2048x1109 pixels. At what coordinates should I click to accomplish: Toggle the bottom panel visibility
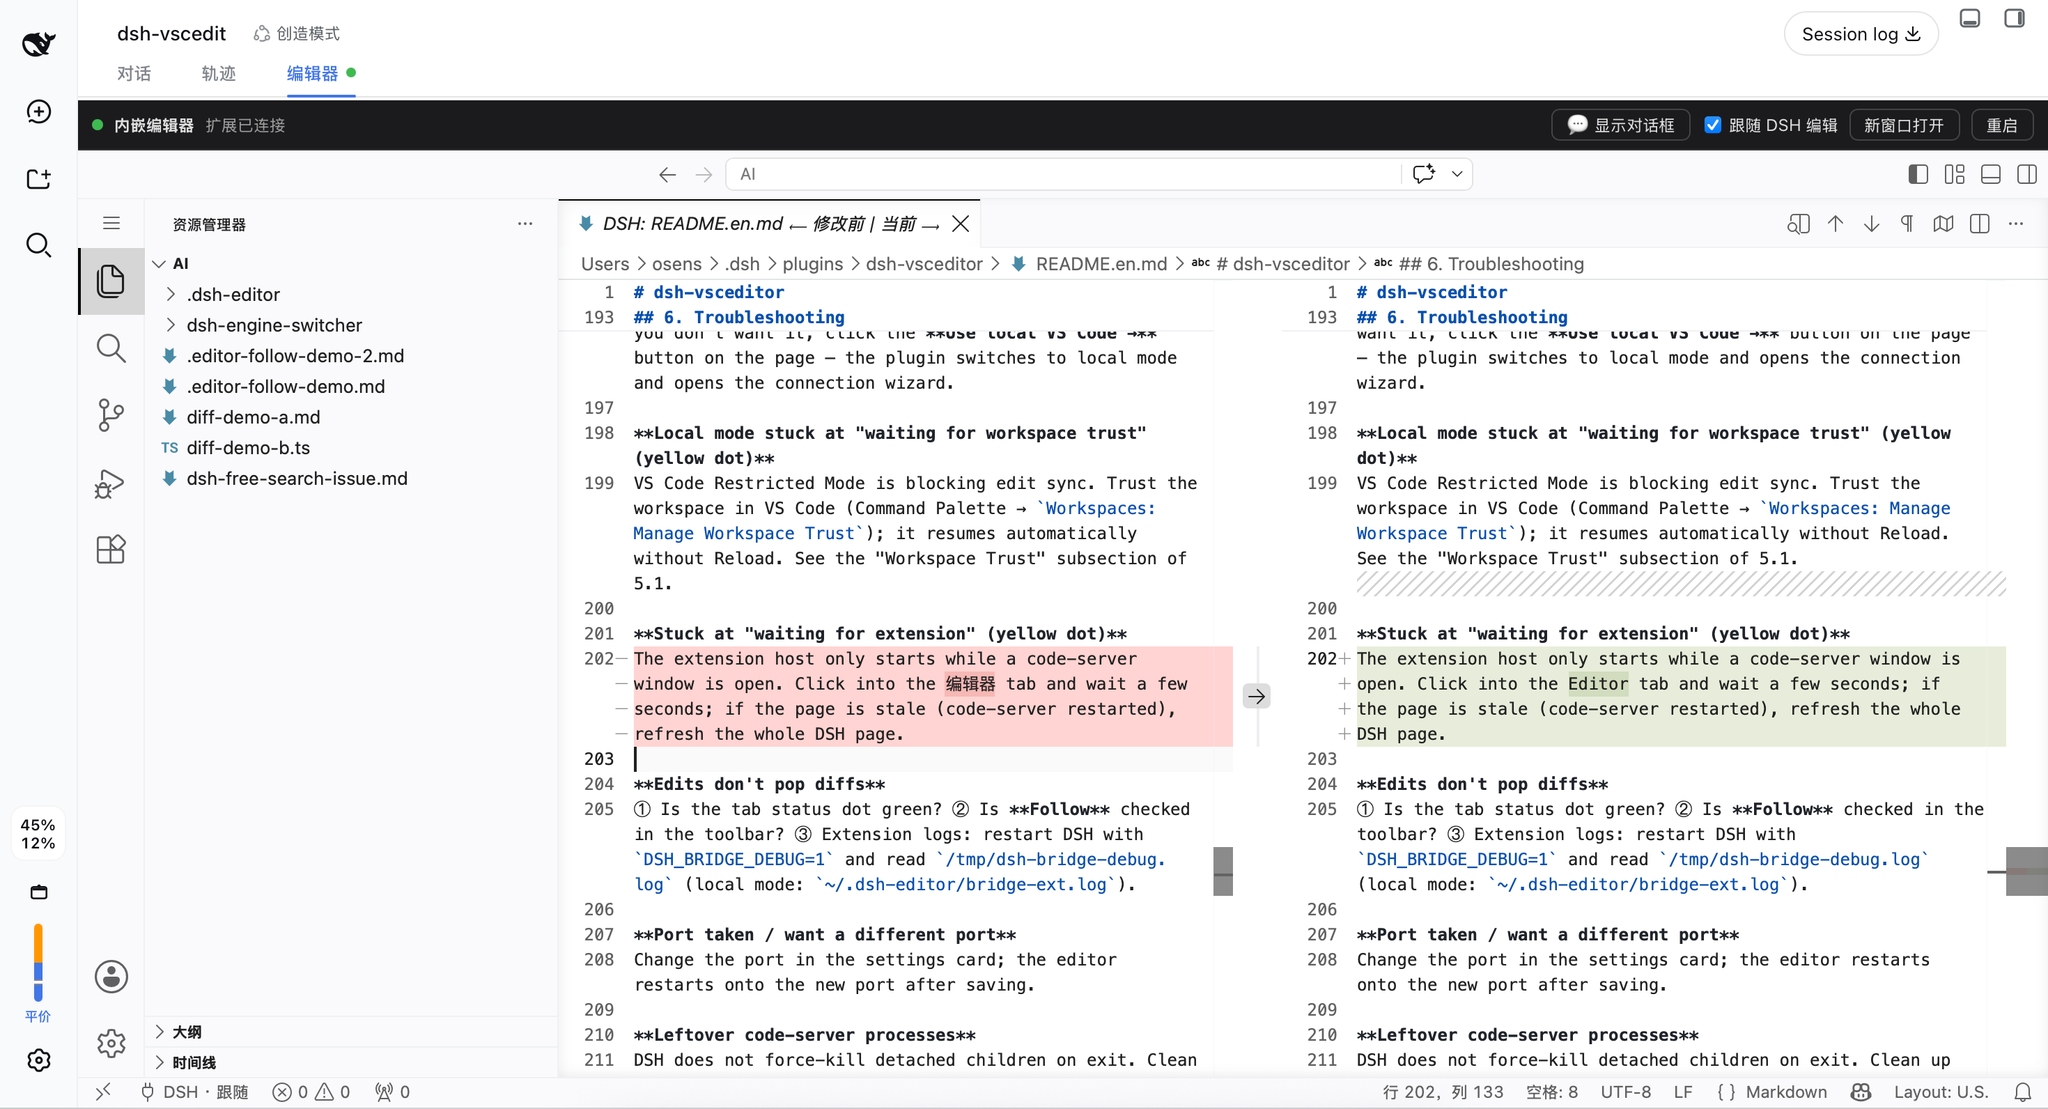[x=1991, y=174]
